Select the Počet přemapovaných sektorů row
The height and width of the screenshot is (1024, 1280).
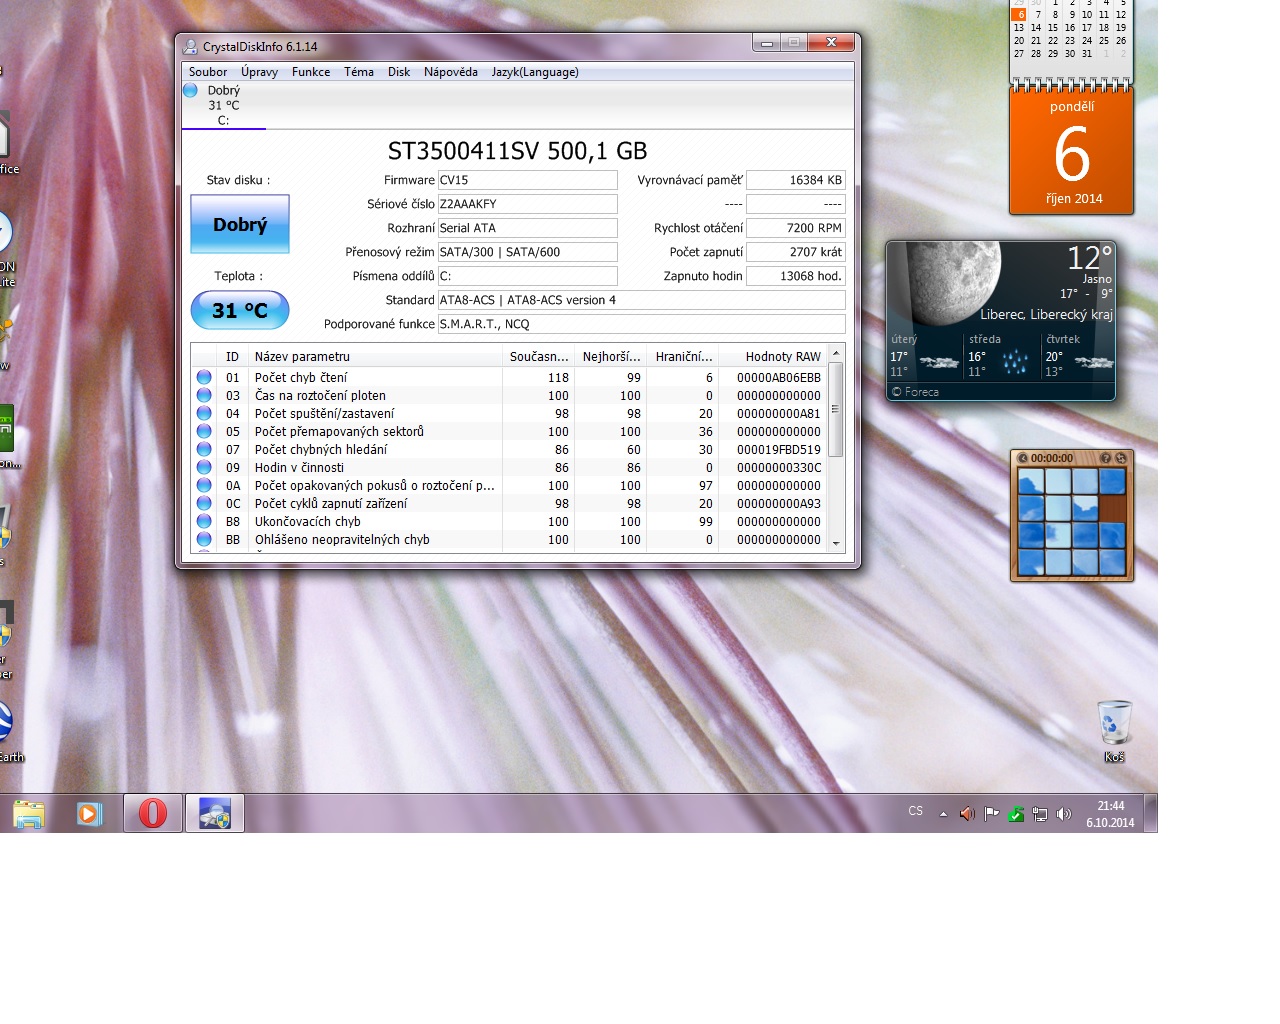(x=509, y=431)
